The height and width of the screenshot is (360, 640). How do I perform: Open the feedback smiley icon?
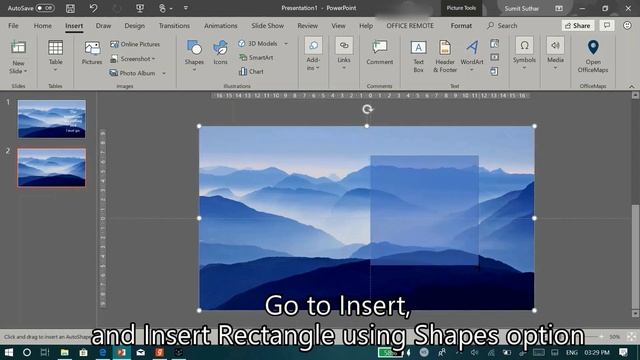click(627, 25)
